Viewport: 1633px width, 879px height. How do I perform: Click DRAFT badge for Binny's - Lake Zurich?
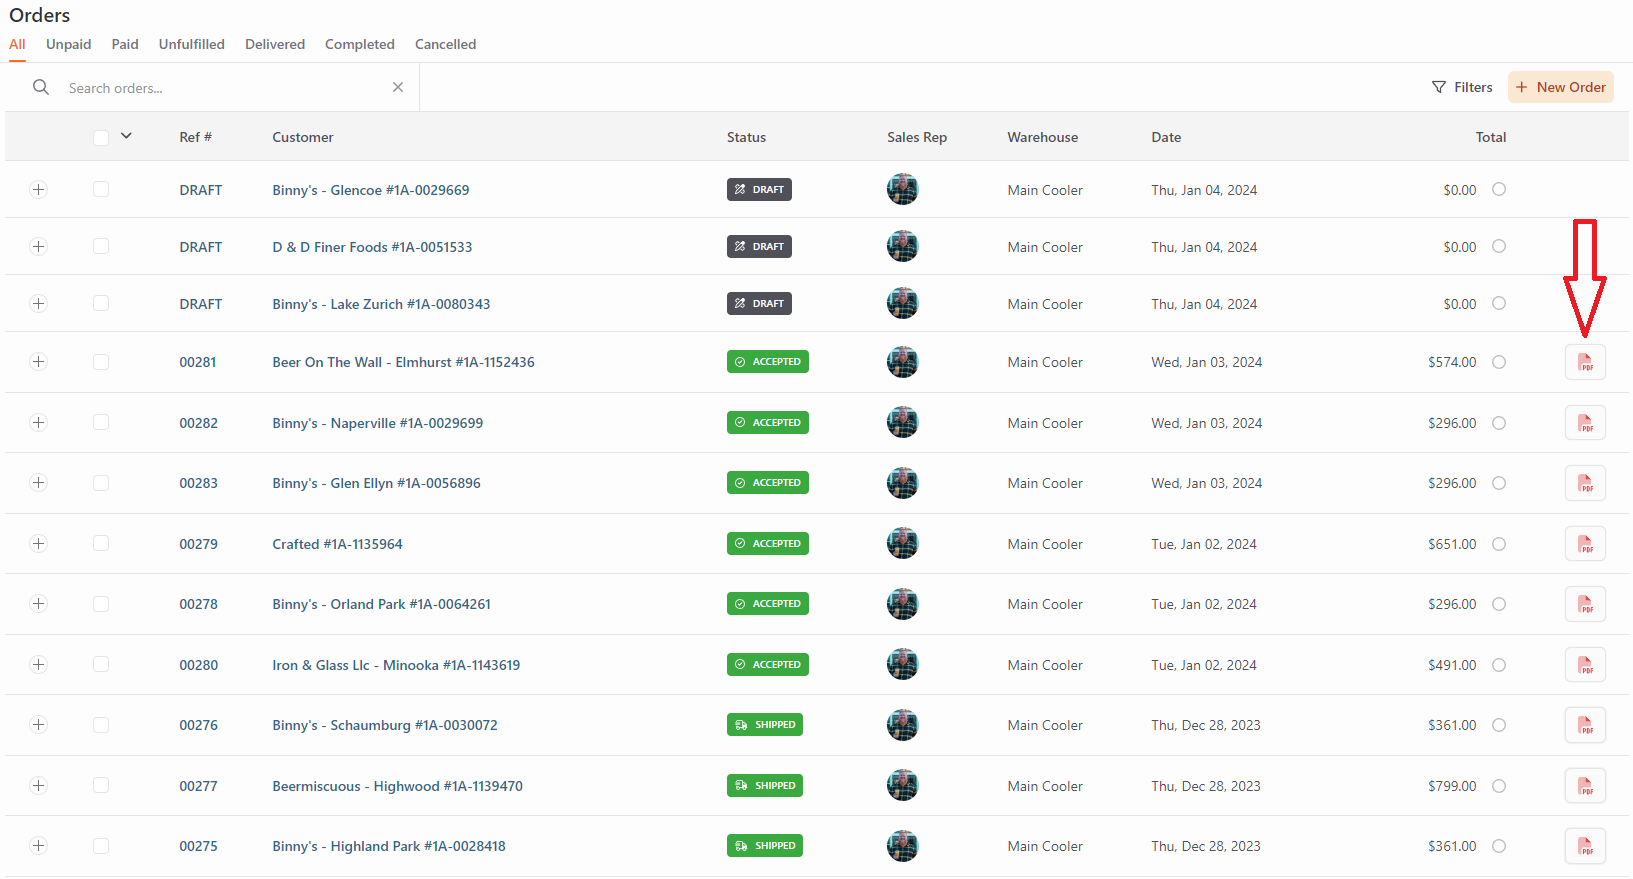click(759, 303)
